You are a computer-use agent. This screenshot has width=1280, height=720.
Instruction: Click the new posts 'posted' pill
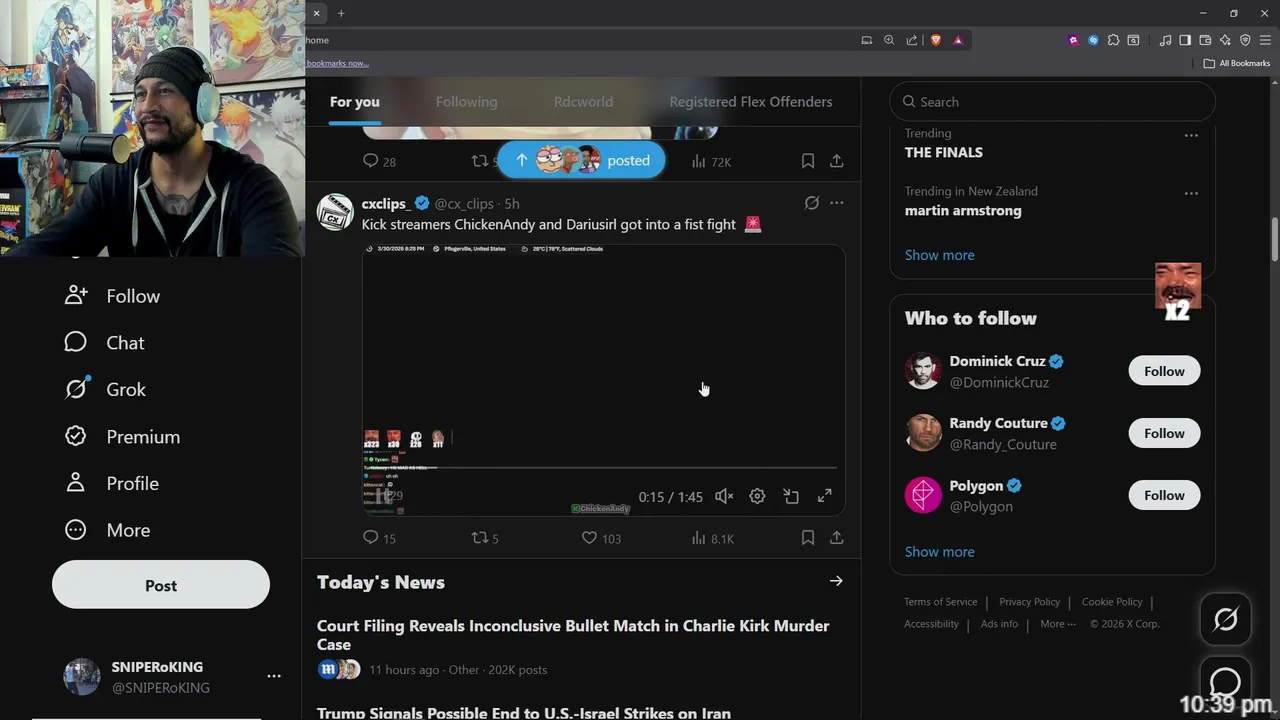[x=581, y=160]
